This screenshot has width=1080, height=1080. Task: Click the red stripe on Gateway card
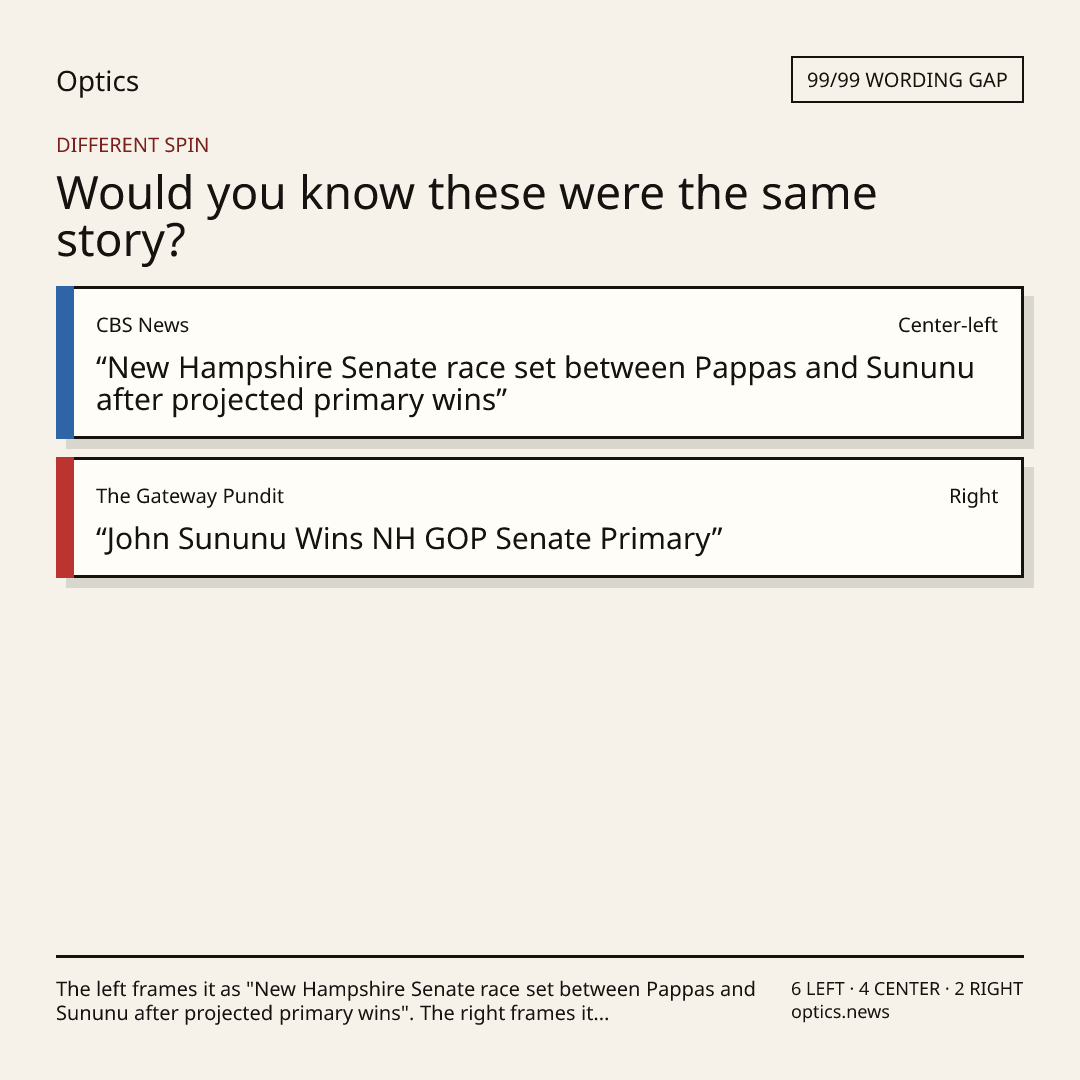65,517
